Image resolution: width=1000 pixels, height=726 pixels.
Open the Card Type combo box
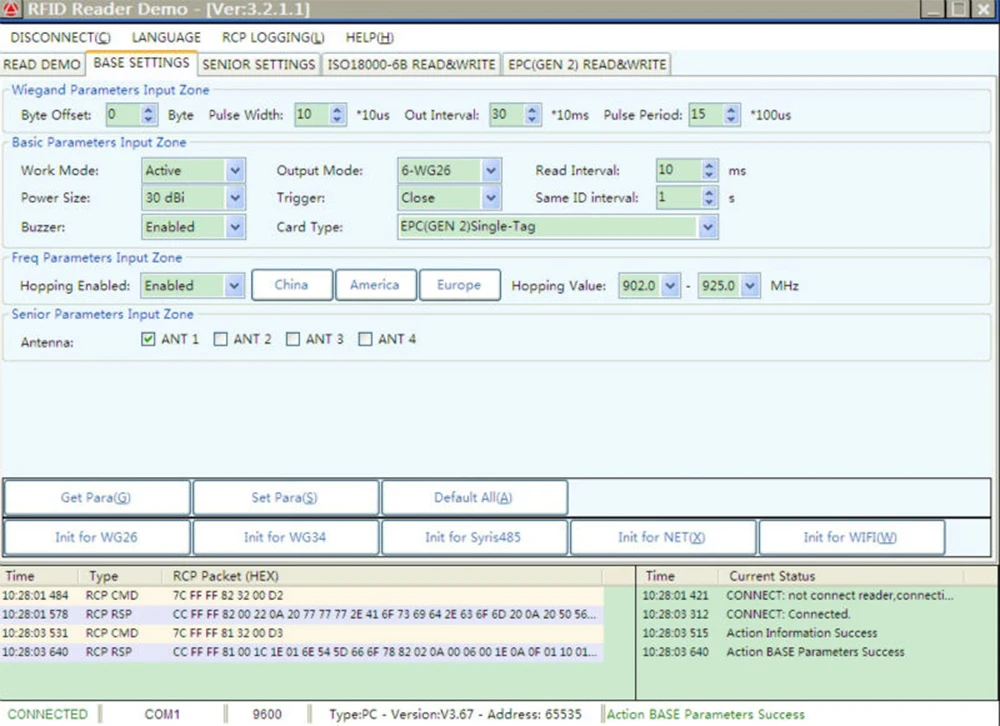coord(708,227)
